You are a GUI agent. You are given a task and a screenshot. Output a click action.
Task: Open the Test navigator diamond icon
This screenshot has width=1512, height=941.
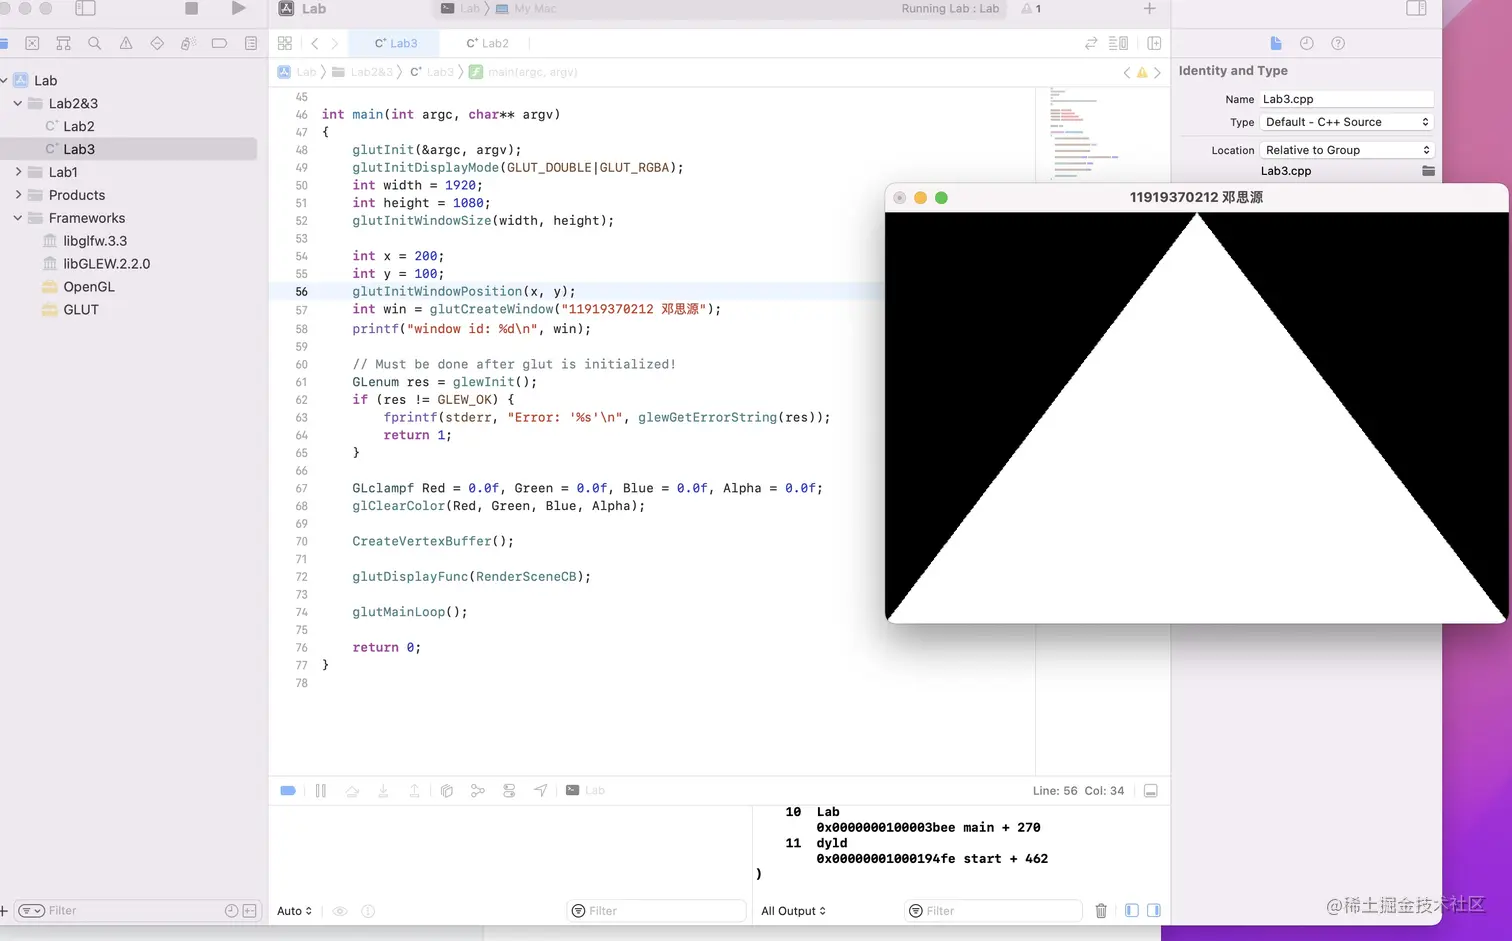(156, 43)
